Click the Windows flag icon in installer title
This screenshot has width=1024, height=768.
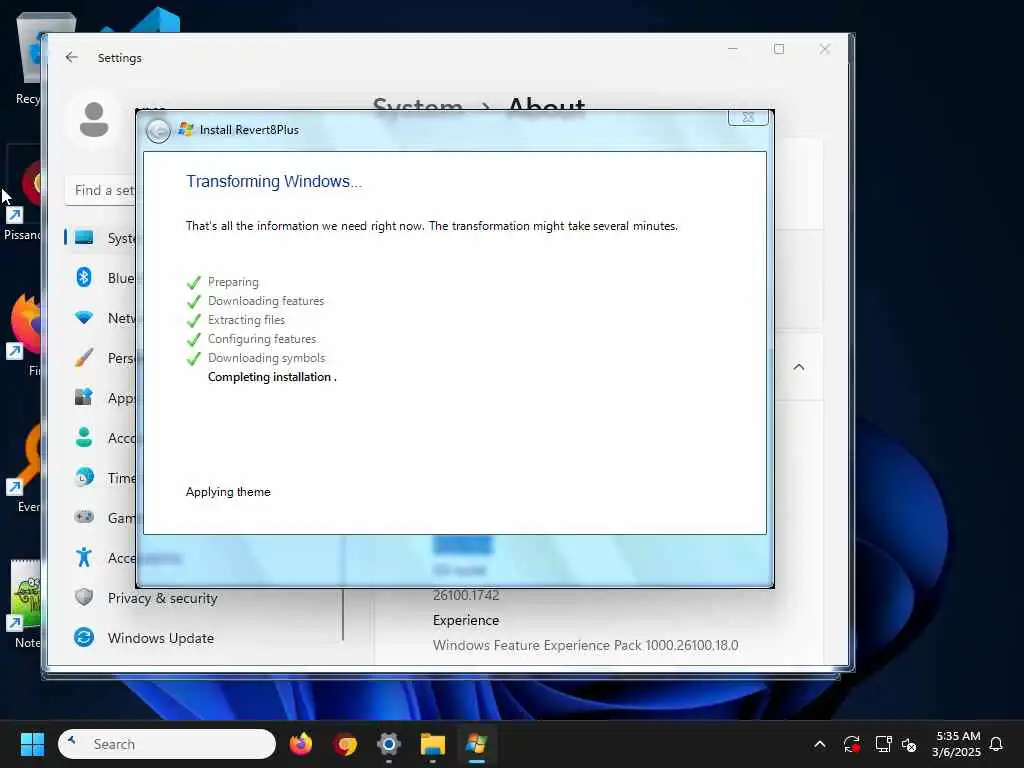pyautogui.click(x=186, y=129)
